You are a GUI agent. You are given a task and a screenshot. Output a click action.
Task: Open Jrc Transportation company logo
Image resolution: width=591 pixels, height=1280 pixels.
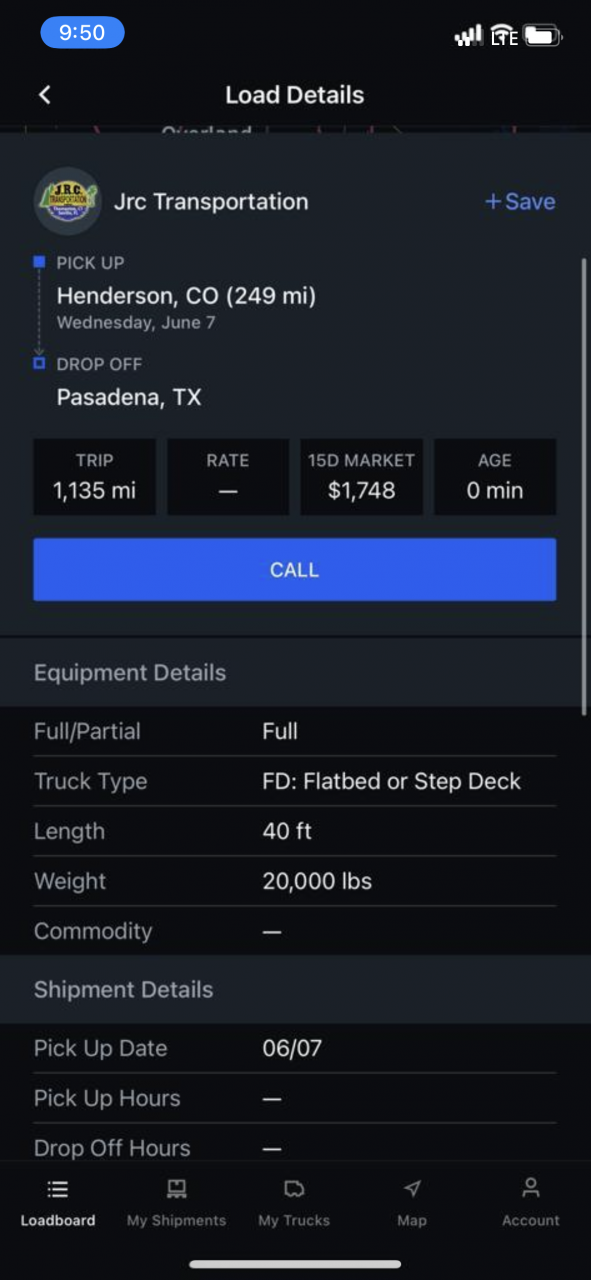coord(67,201)
